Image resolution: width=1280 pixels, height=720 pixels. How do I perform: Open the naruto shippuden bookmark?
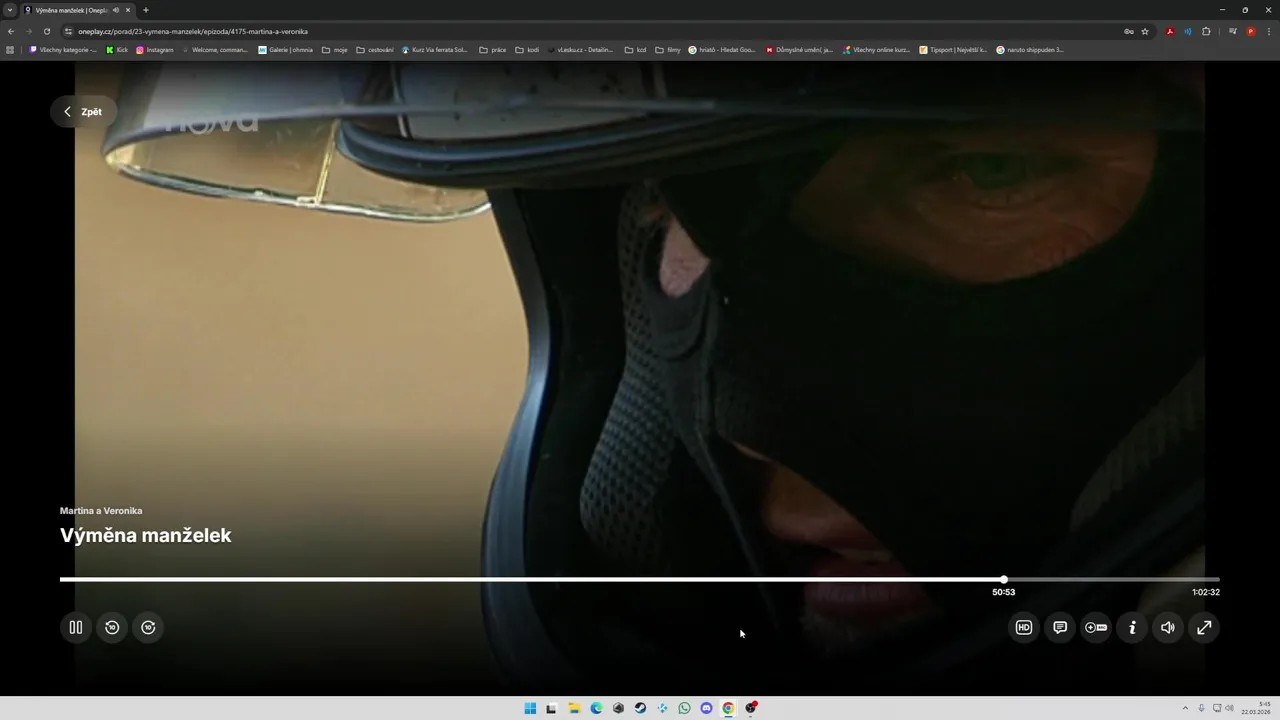(1030, 49)
